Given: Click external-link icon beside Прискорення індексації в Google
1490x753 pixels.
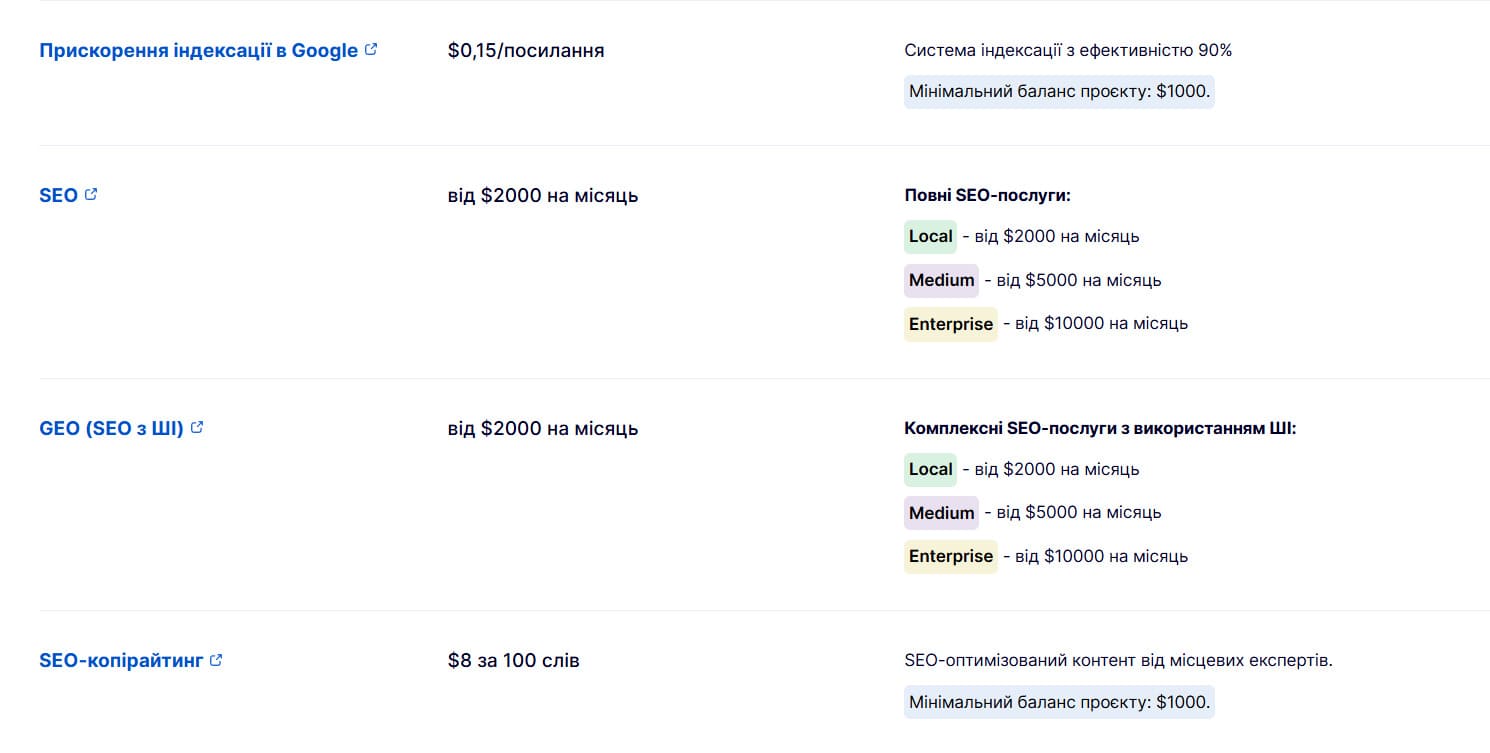Looking at the screenshot, I should 372,49.
